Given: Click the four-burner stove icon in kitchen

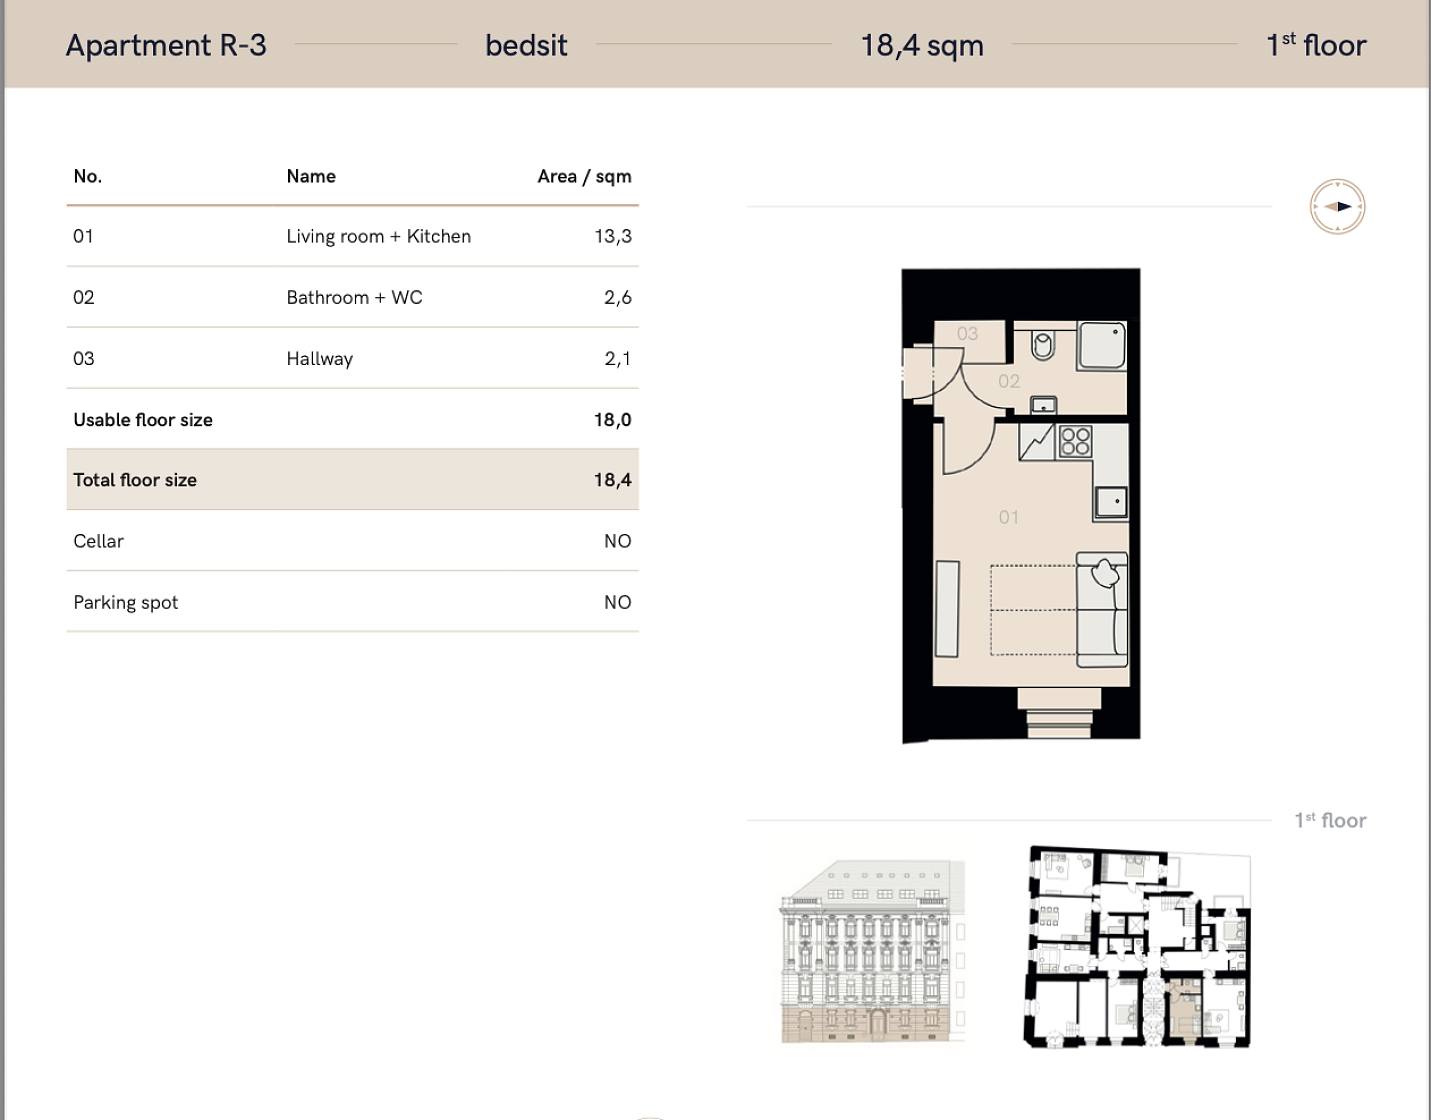Looking at the screenshot, I should pyautogui.click(x=1075, y=441).
